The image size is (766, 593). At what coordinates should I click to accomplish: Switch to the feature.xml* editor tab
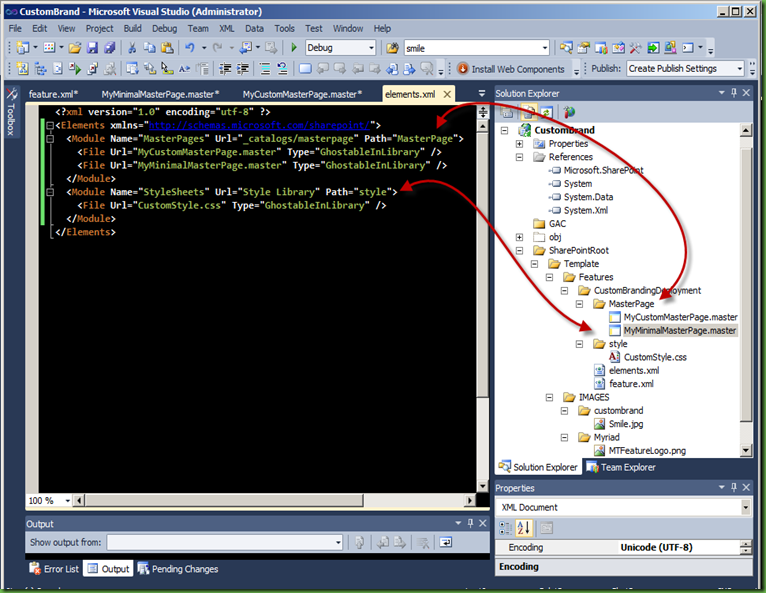53,94
